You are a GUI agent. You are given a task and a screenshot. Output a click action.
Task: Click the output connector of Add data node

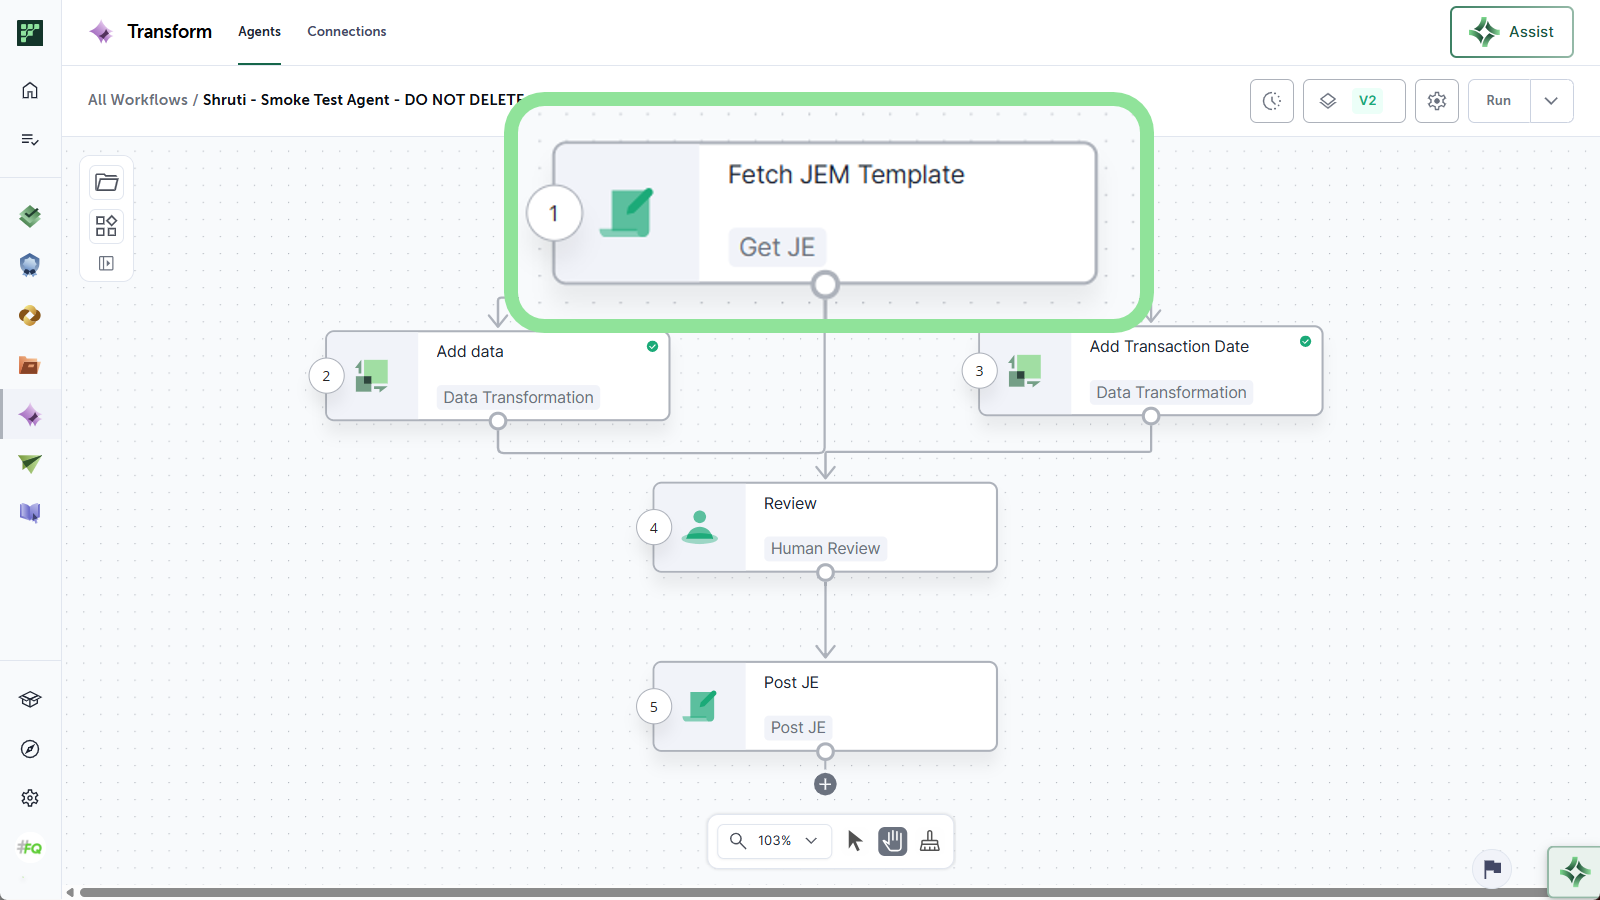(498, 421)
